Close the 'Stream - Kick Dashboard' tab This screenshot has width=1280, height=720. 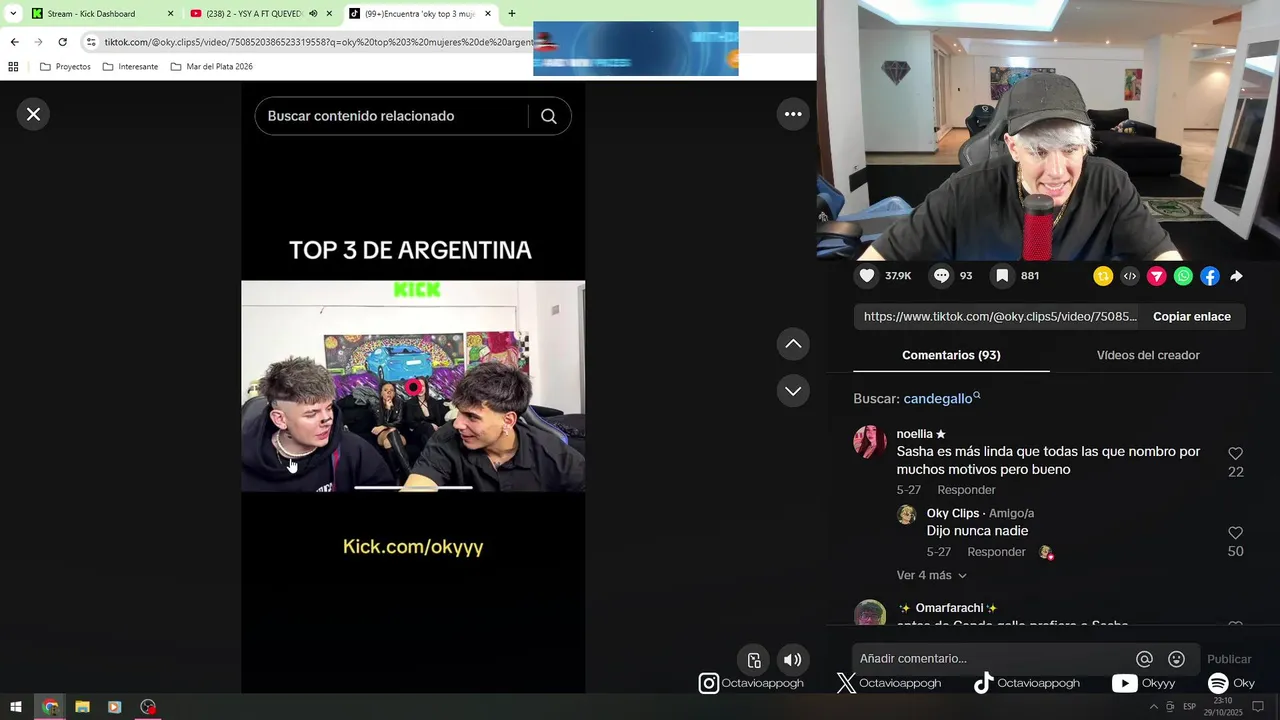pyautogui.click(x=170, y=14)
